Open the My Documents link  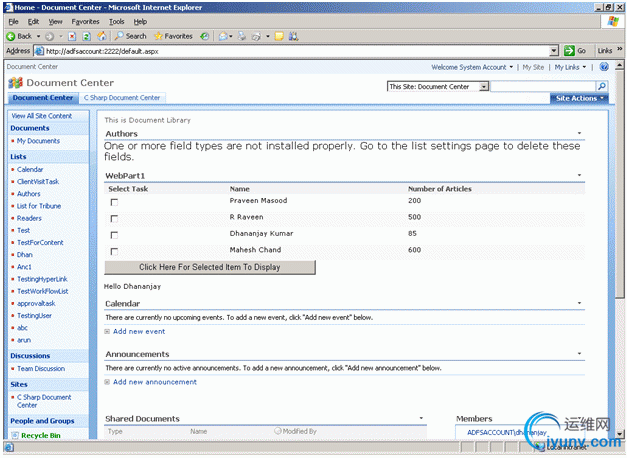(38, 141)
